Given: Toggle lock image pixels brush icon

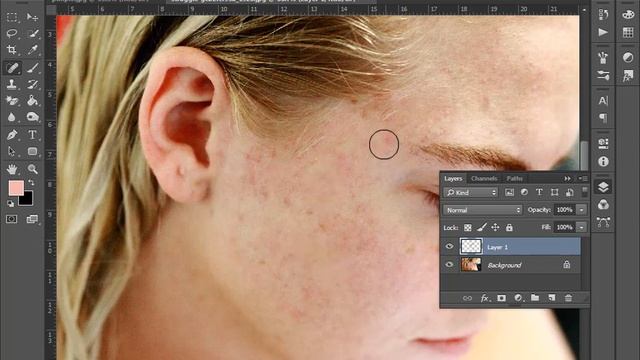Looking at the screenshot, I should [482, 227].
